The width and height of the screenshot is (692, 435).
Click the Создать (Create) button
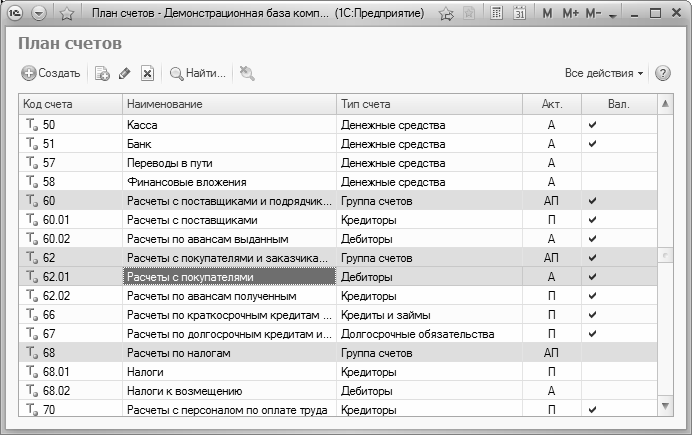(51, 73)
